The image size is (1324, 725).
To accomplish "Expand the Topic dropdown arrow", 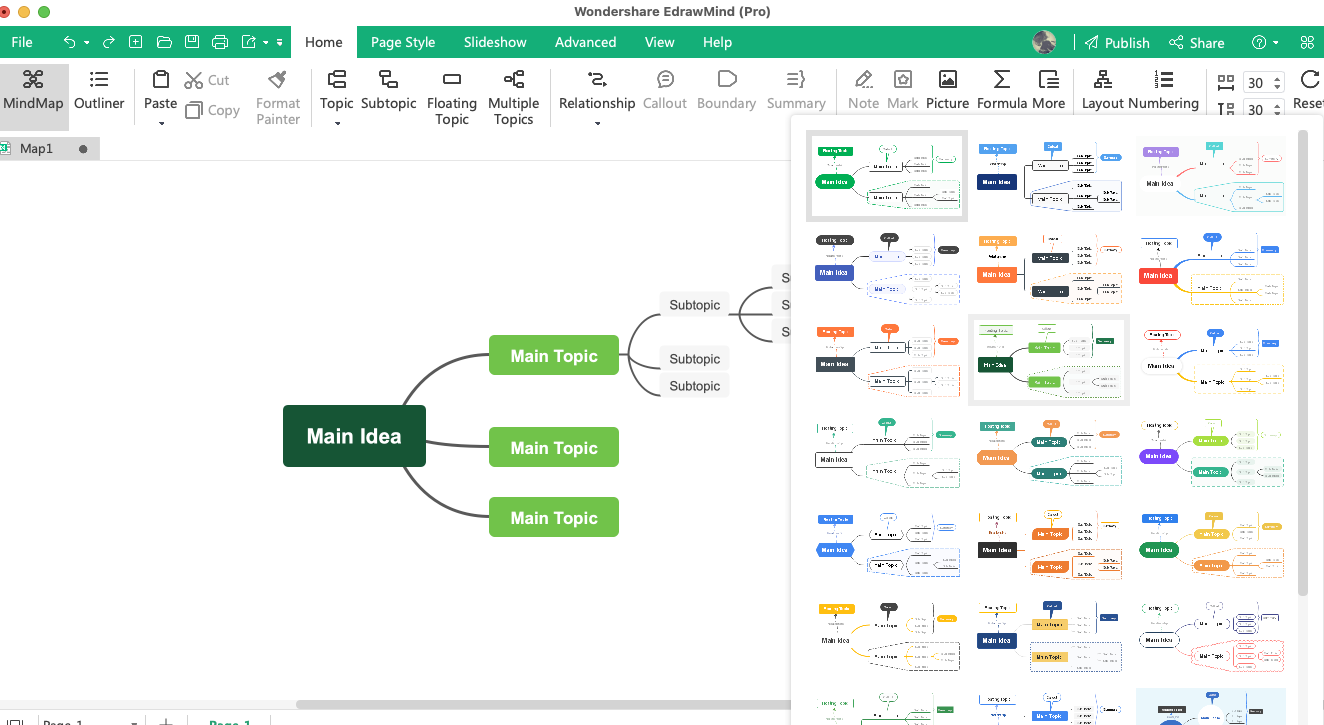I will click(x=337, y=124).
